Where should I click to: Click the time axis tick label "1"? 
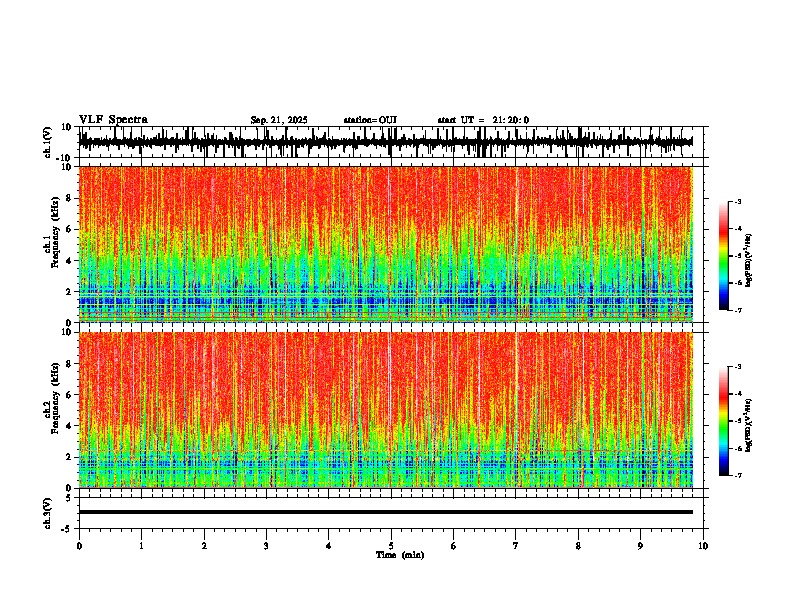[x=141, y=546]
